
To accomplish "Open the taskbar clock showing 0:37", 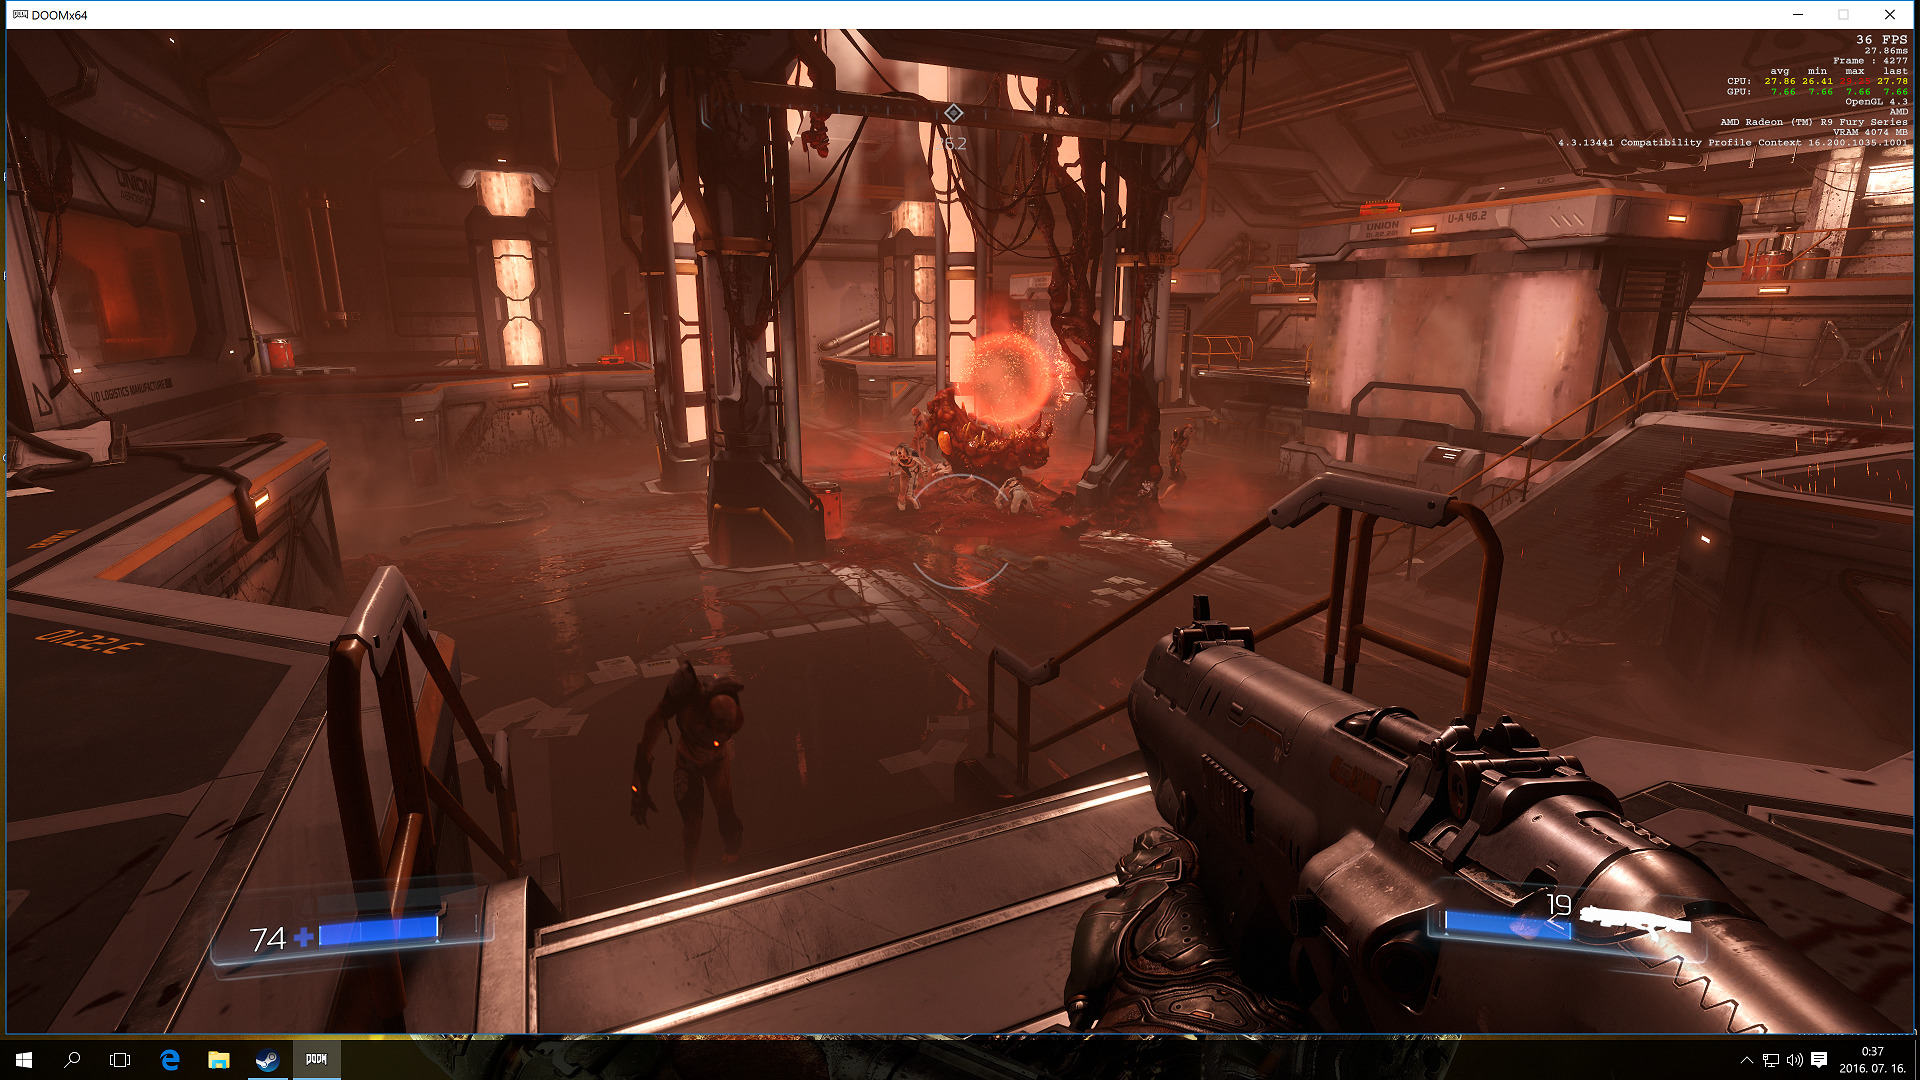I will click(x=1872, y=1060).
